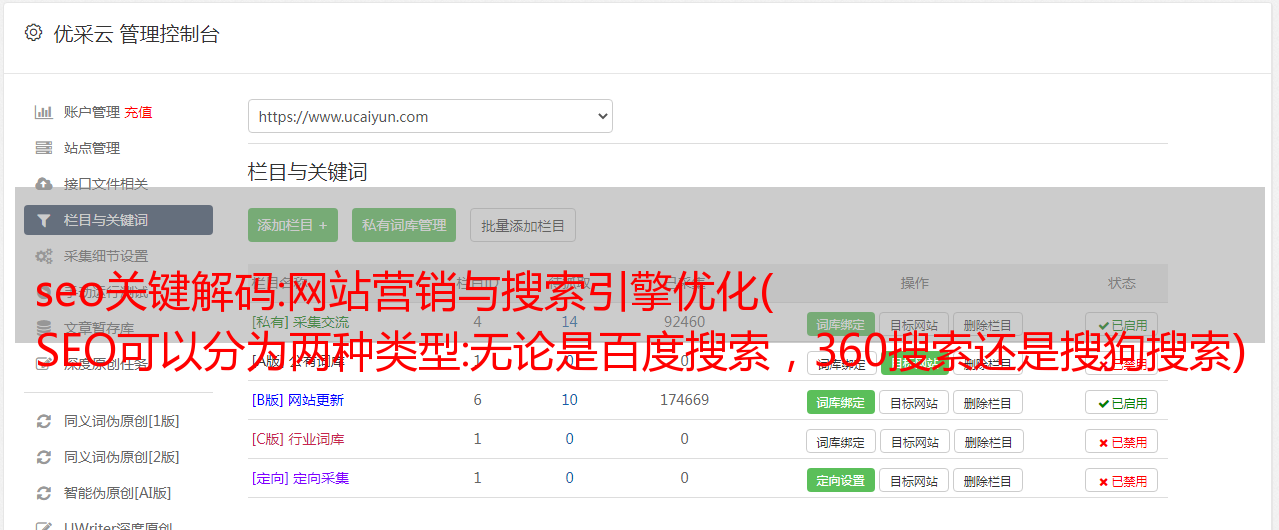The height and width of the screenshot is (530, 1279).
Task: Click the database icon for 文章暂存库
Action: coord(44,327)
